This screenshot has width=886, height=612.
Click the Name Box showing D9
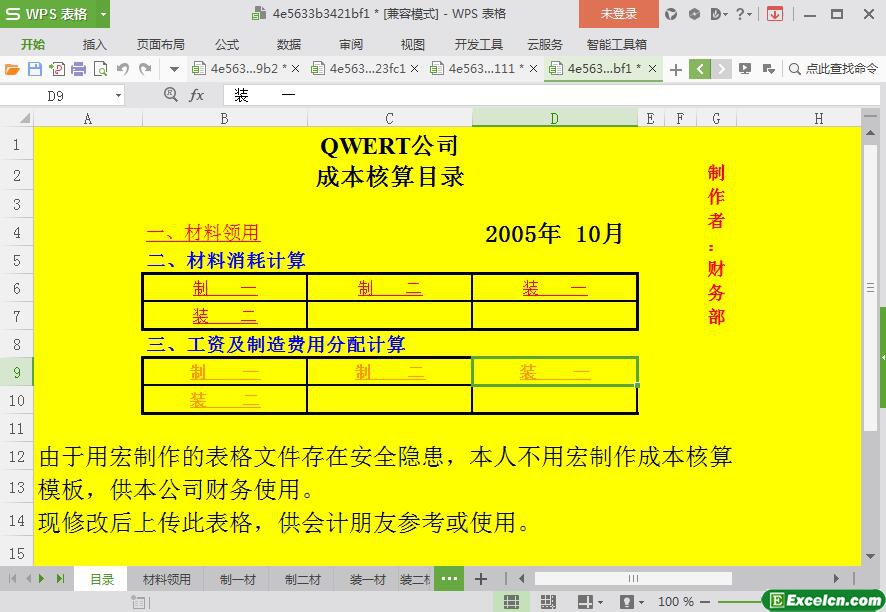55,96
